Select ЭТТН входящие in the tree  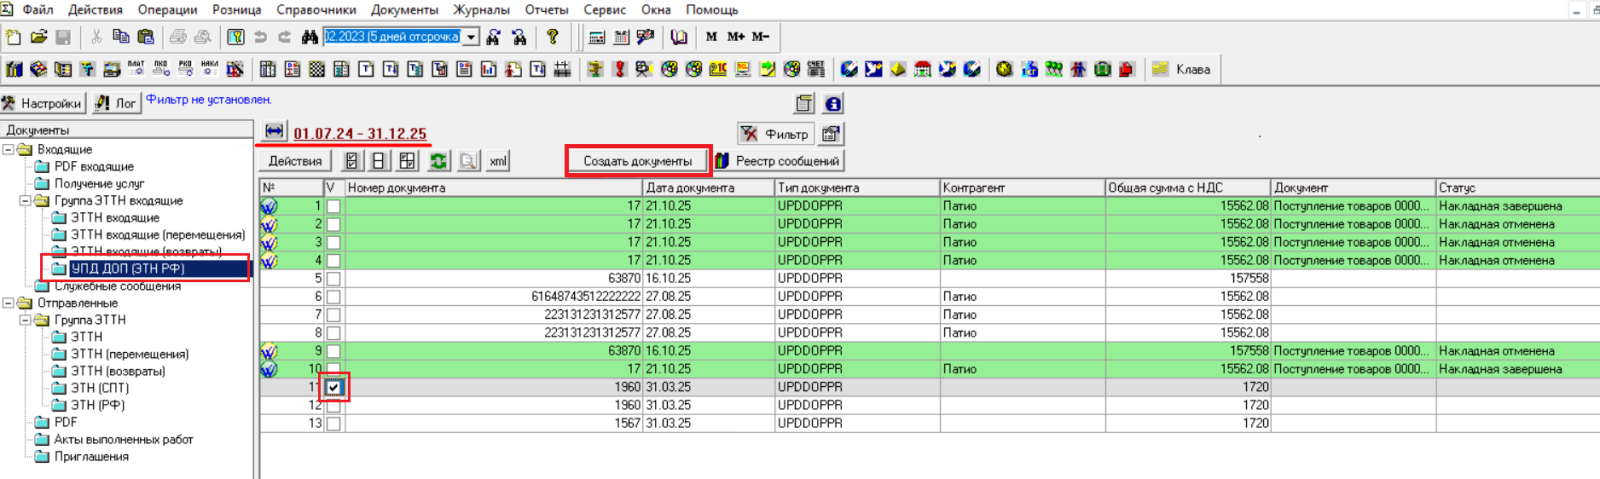[115, 218]
